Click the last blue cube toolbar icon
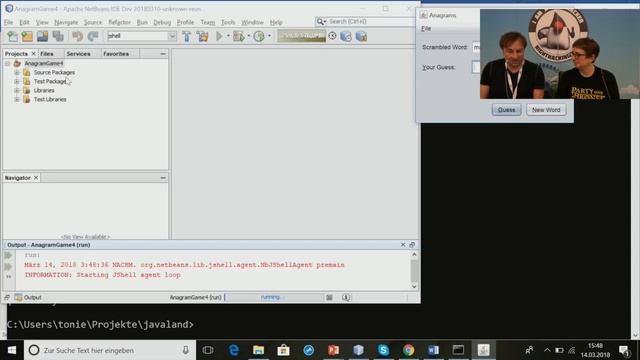Viewport: 640px width, 360px height. click(361, 36)
